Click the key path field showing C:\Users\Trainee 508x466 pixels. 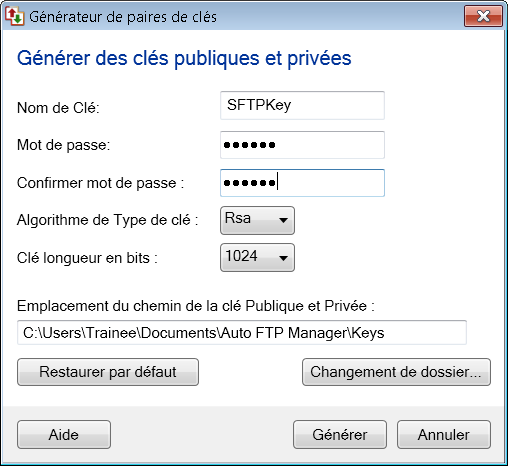[x=242, y=333]
